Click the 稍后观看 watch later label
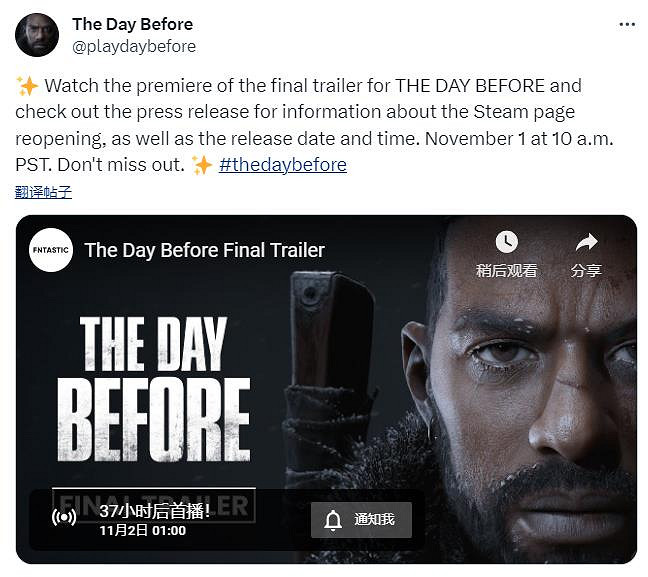This screenshot has width=648, height=577. pyautogui.click(x=506, y=271)
